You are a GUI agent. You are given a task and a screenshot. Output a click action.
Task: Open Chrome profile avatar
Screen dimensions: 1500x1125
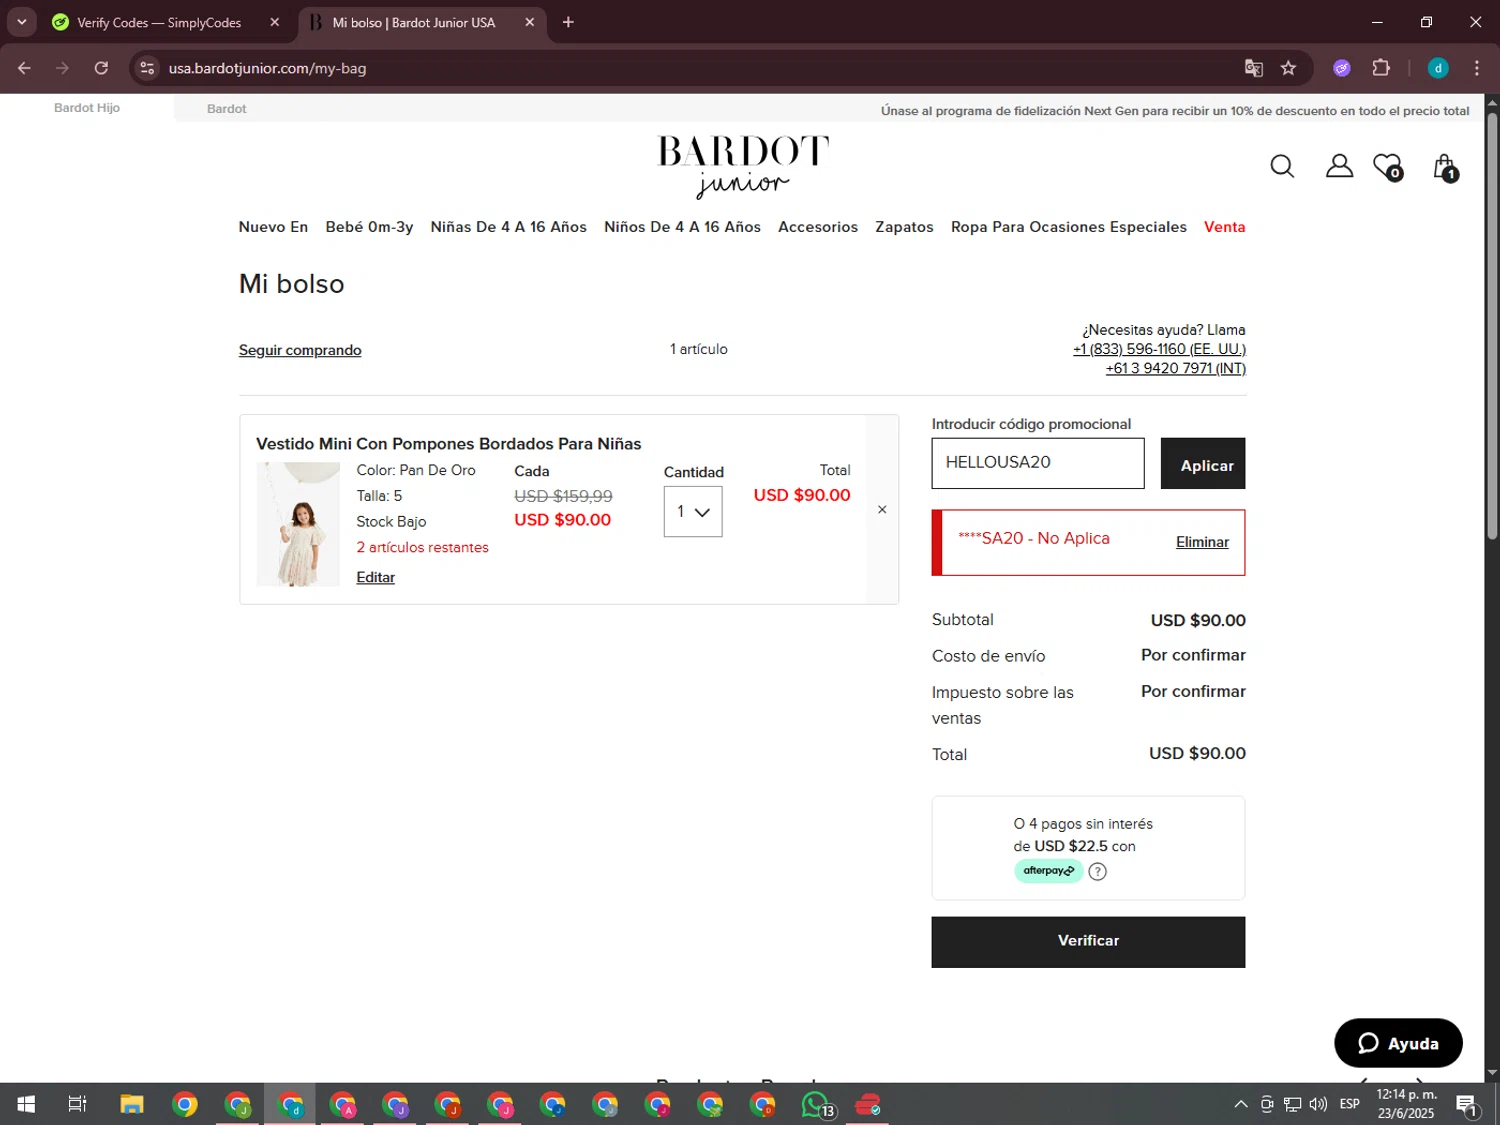tap(1438, 68)
